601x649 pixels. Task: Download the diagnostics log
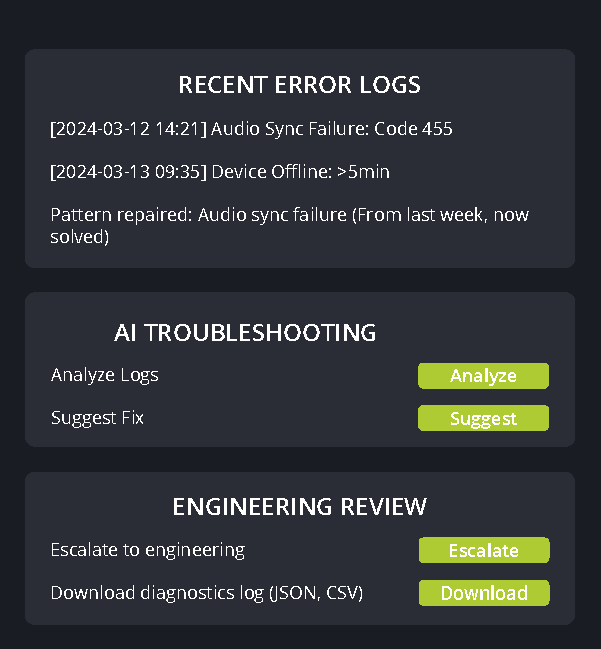483,593
